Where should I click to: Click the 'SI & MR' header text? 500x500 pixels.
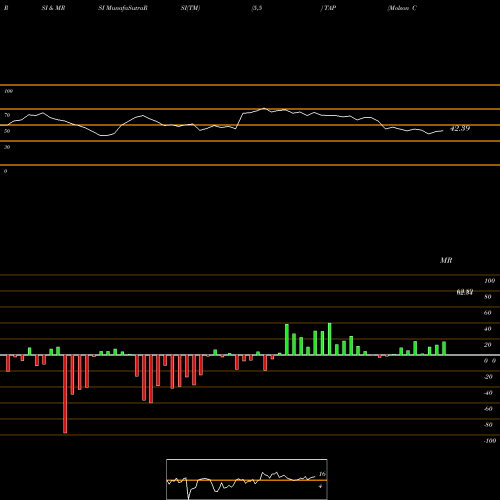(53, 8)
